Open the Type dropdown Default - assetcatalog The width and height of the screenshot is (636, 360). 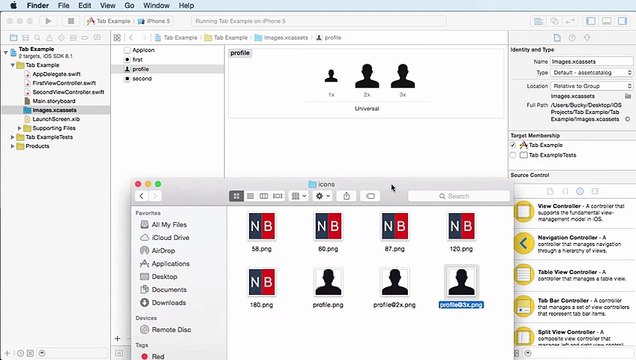click(592, 73)
